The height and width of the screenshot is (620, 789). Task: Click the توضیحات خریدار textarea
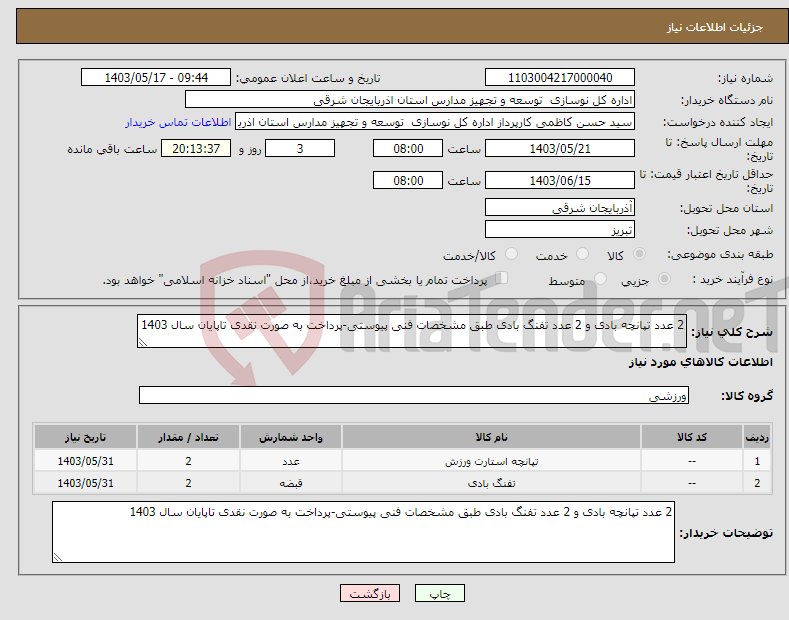pos(363,532)
